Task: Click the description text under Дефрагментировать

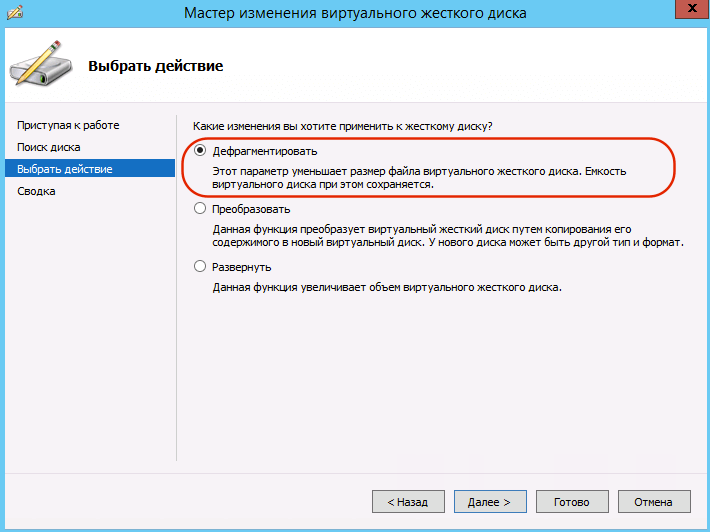Action: point(418,179)
